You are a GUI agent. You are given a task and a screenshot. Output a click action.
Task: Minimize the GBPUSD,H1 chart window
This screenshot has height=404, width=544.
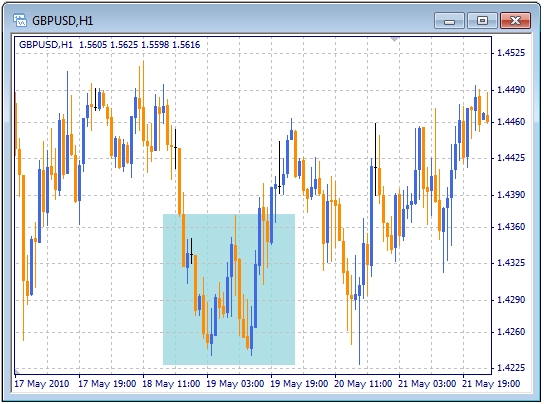point(449,21)
